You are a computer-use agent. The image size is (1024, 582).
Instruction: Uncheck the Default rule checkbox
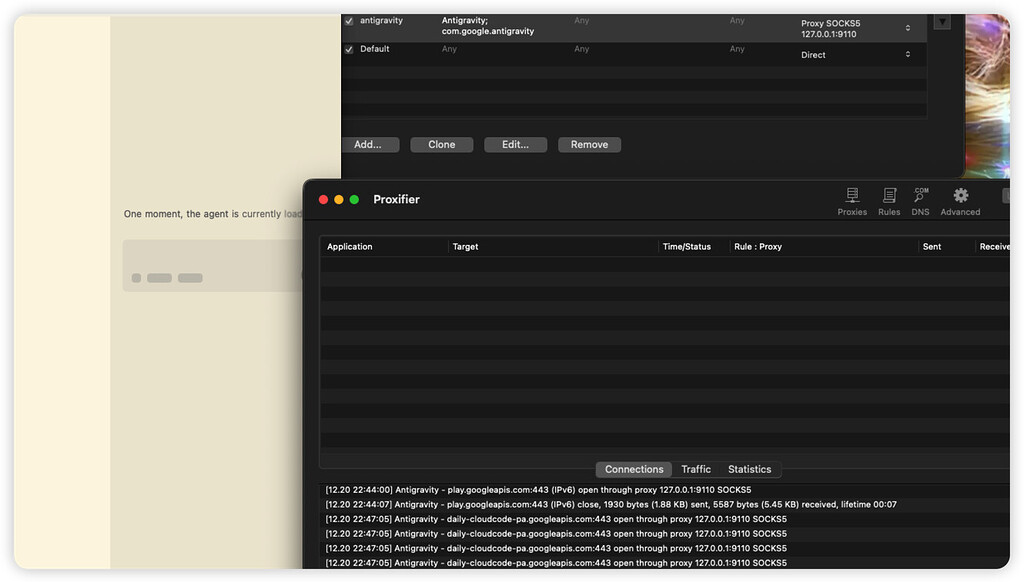(349, 50)
